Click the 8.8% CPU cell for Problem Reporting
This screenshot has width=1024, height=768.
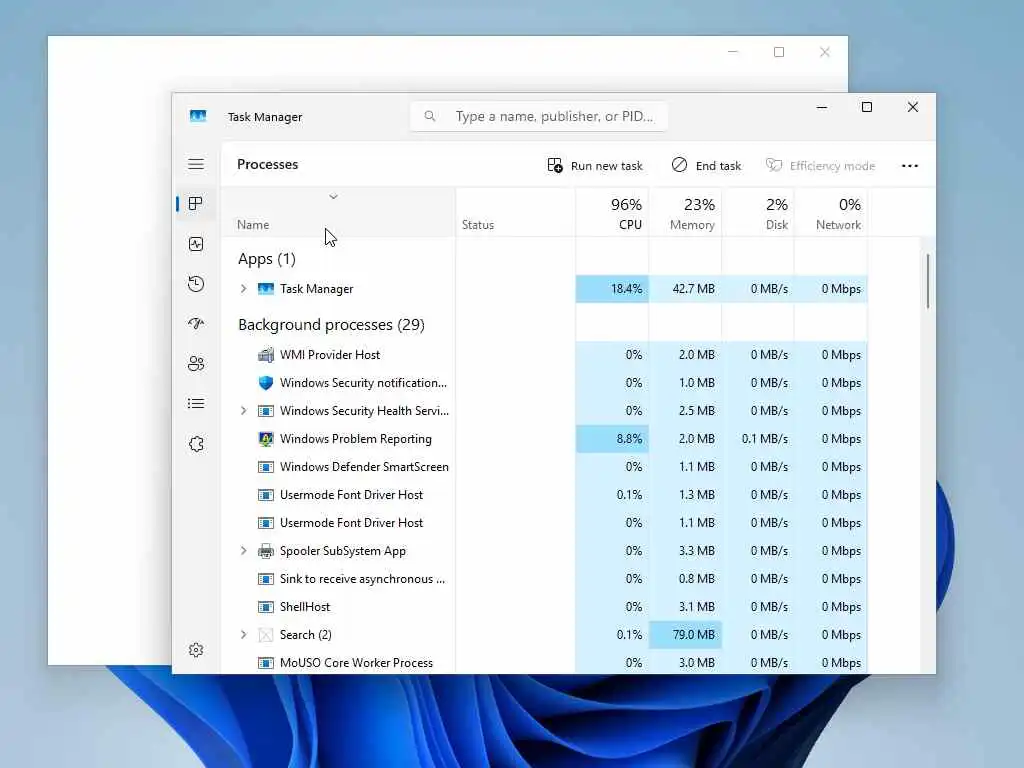click(612, 439)
